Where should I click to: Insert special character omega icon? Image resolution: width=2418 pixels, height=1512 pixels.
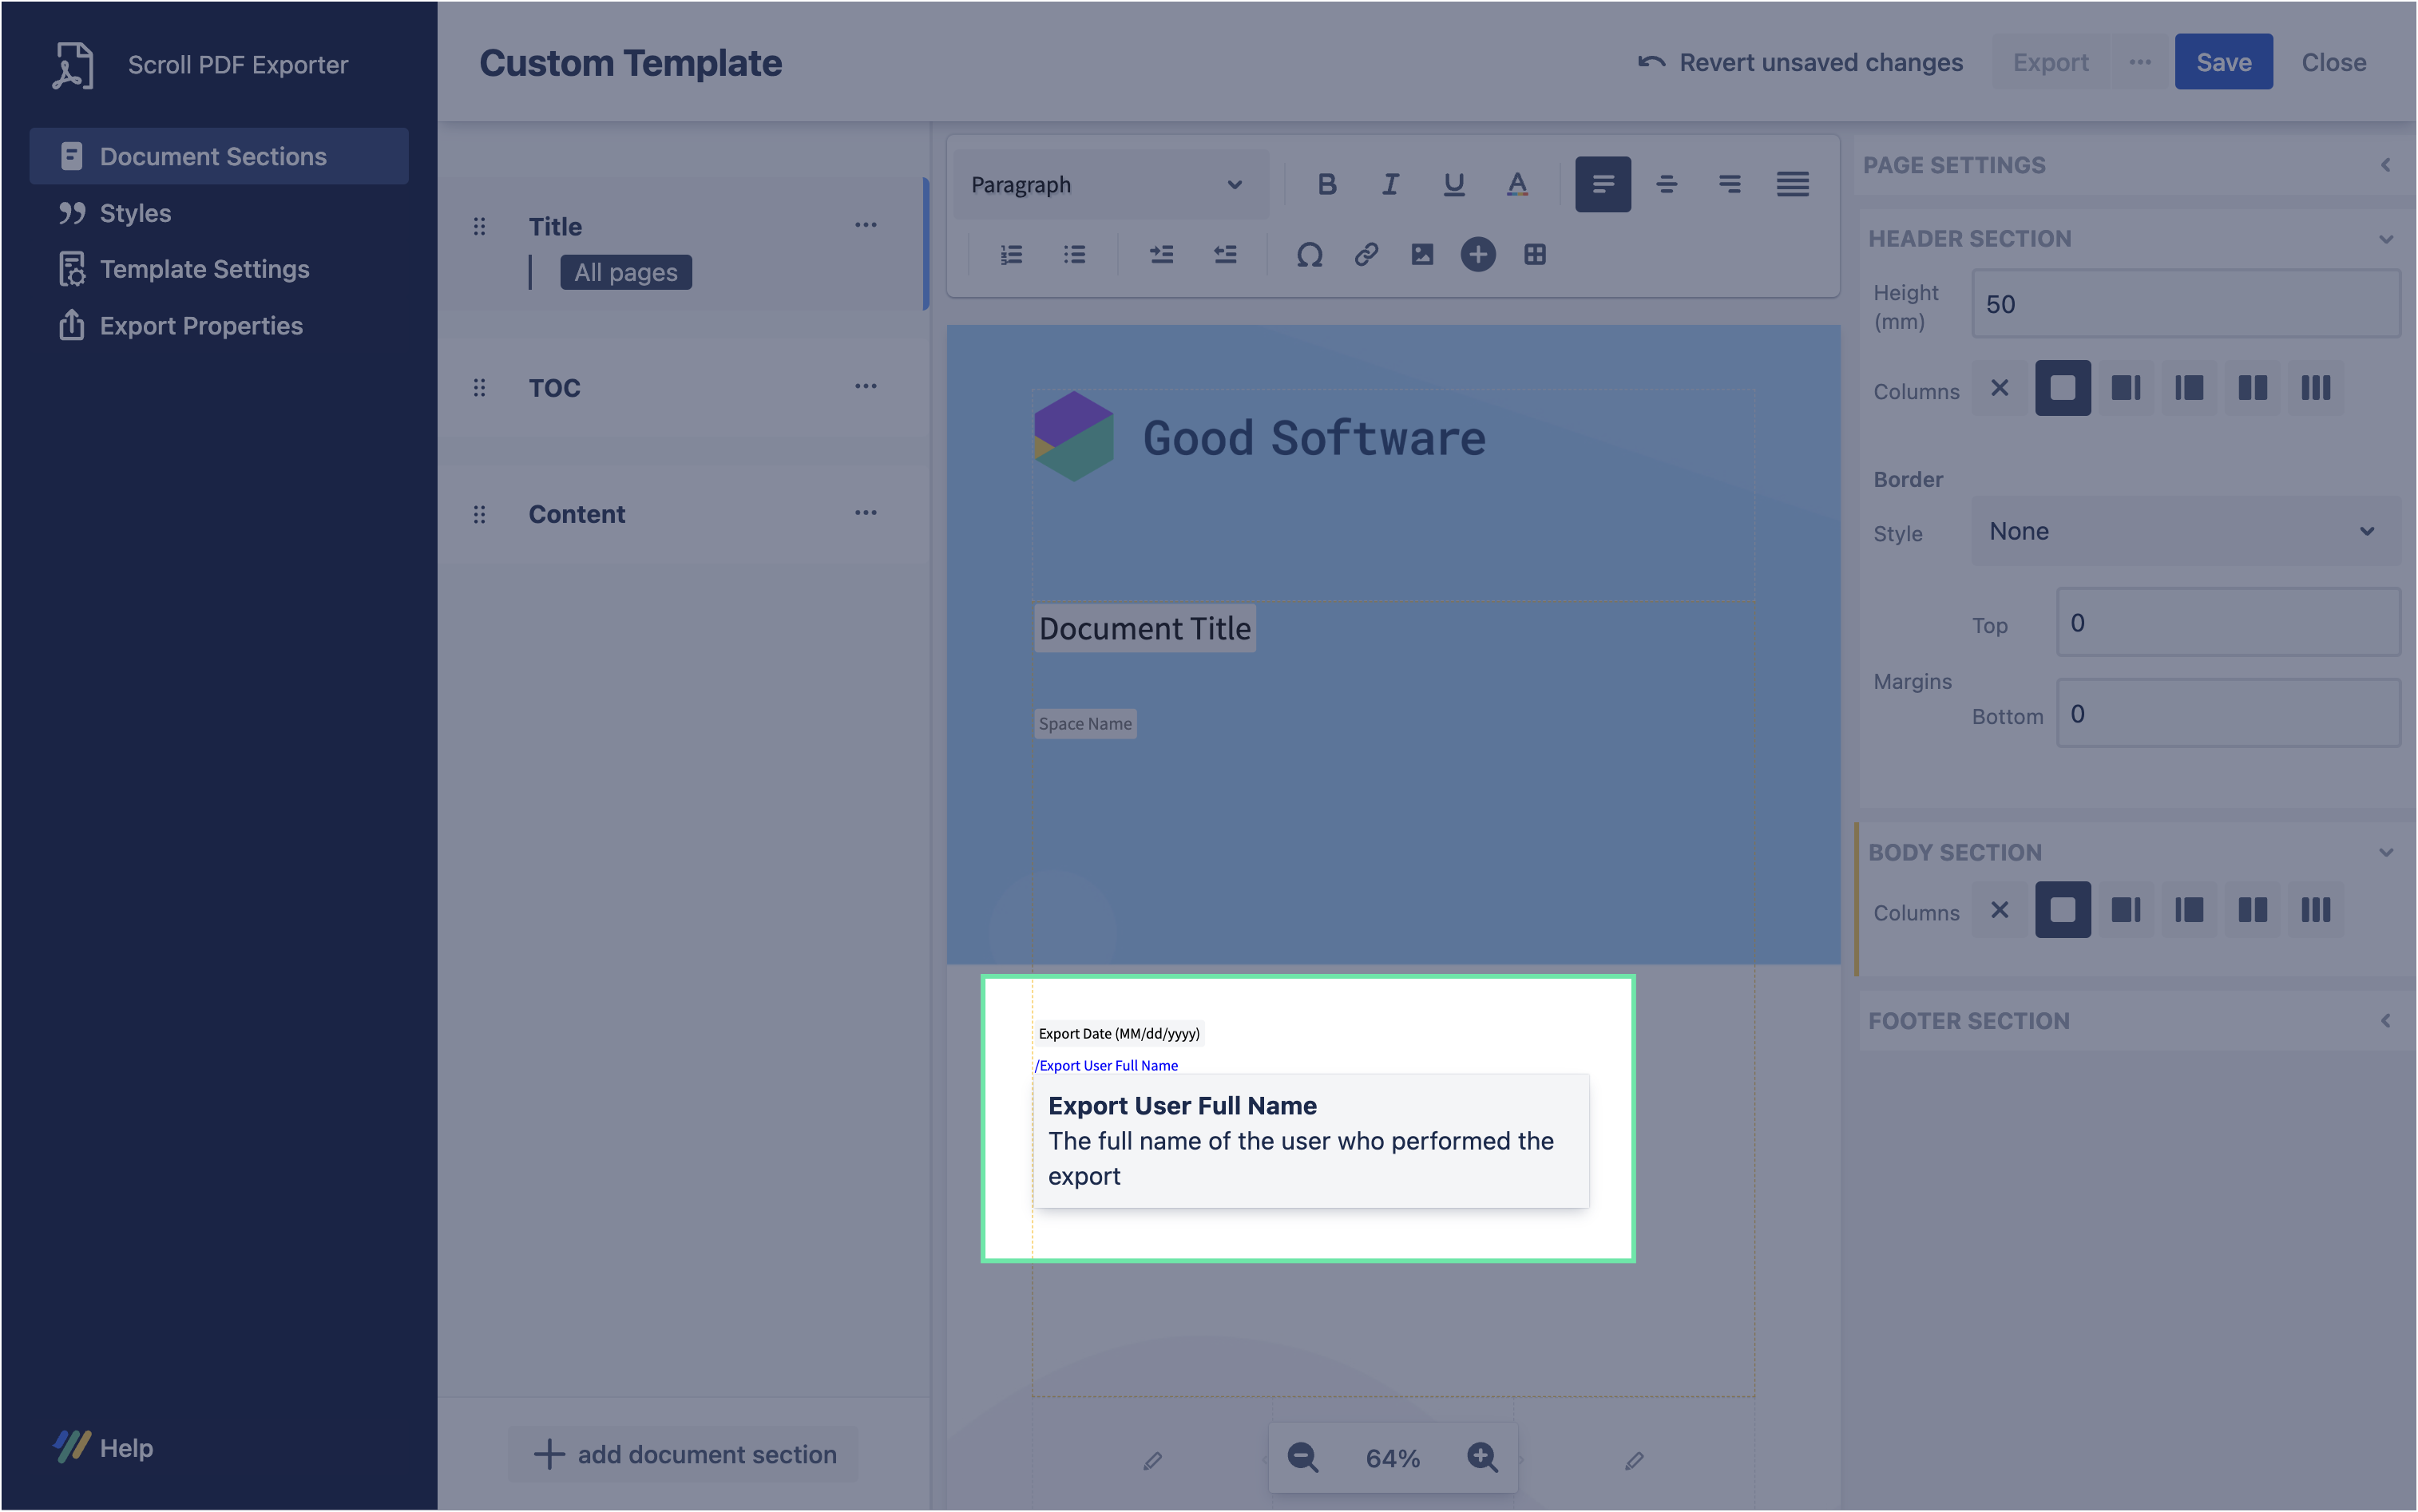tap(1309, 255)
